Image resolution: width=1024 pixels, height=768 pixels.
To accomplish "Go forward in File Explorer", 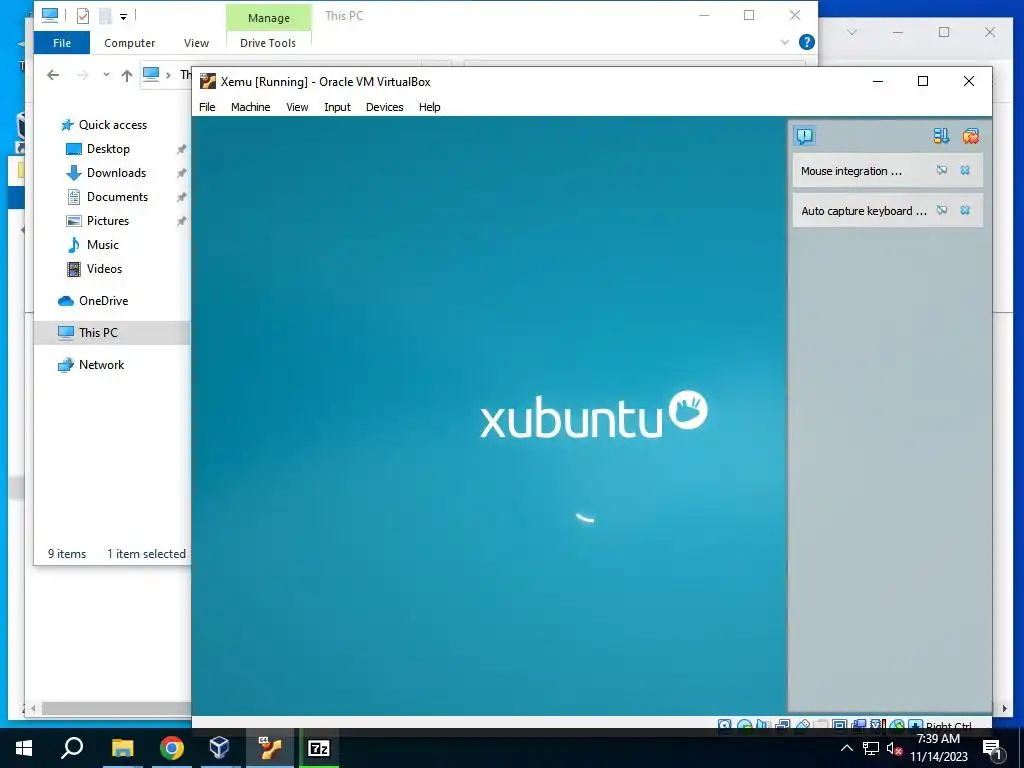I will click(x=83, y=75).
